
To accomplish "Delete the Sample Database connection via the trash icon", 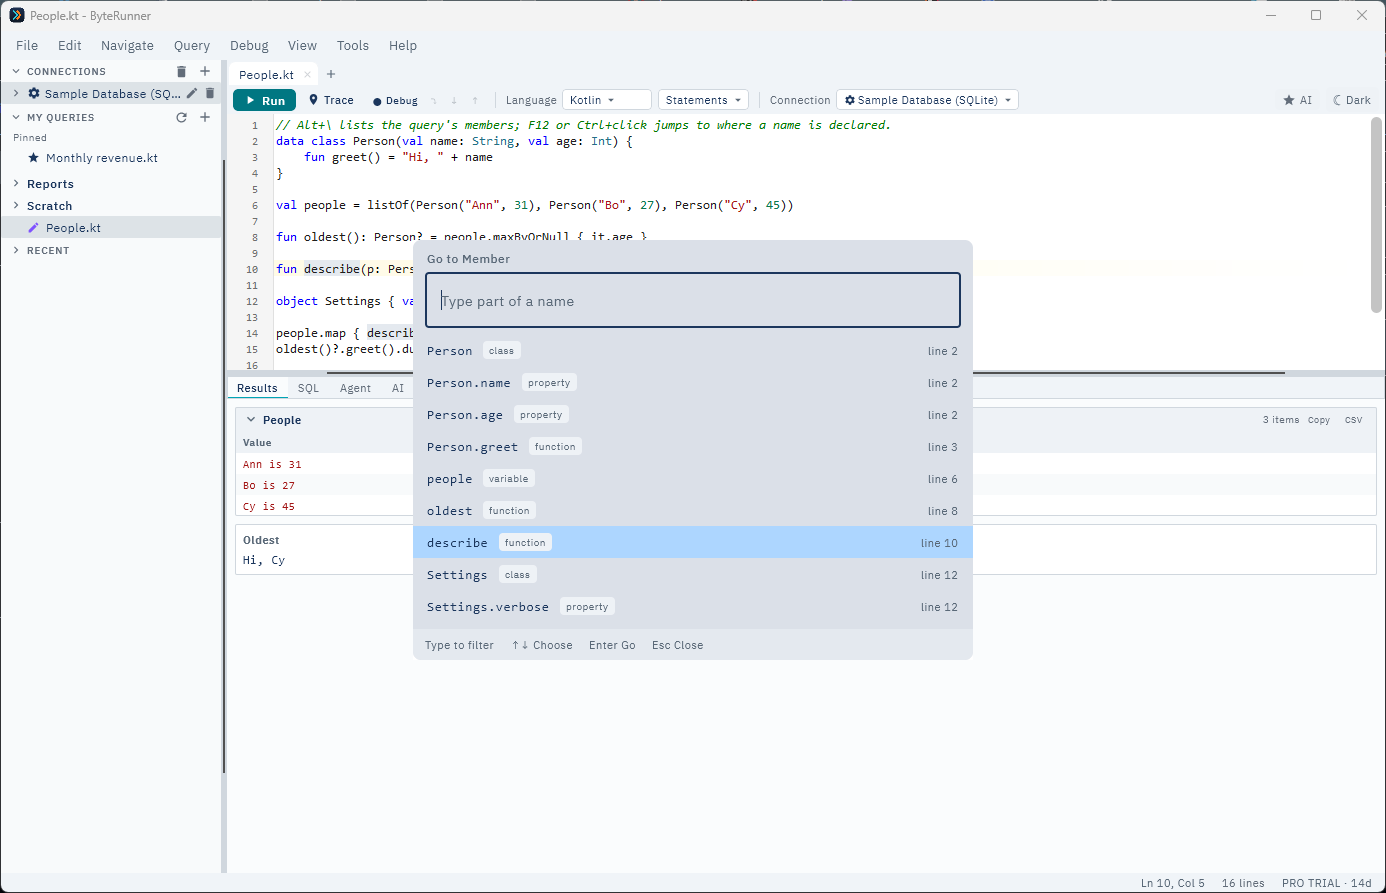I will click(x=210, y=93).
